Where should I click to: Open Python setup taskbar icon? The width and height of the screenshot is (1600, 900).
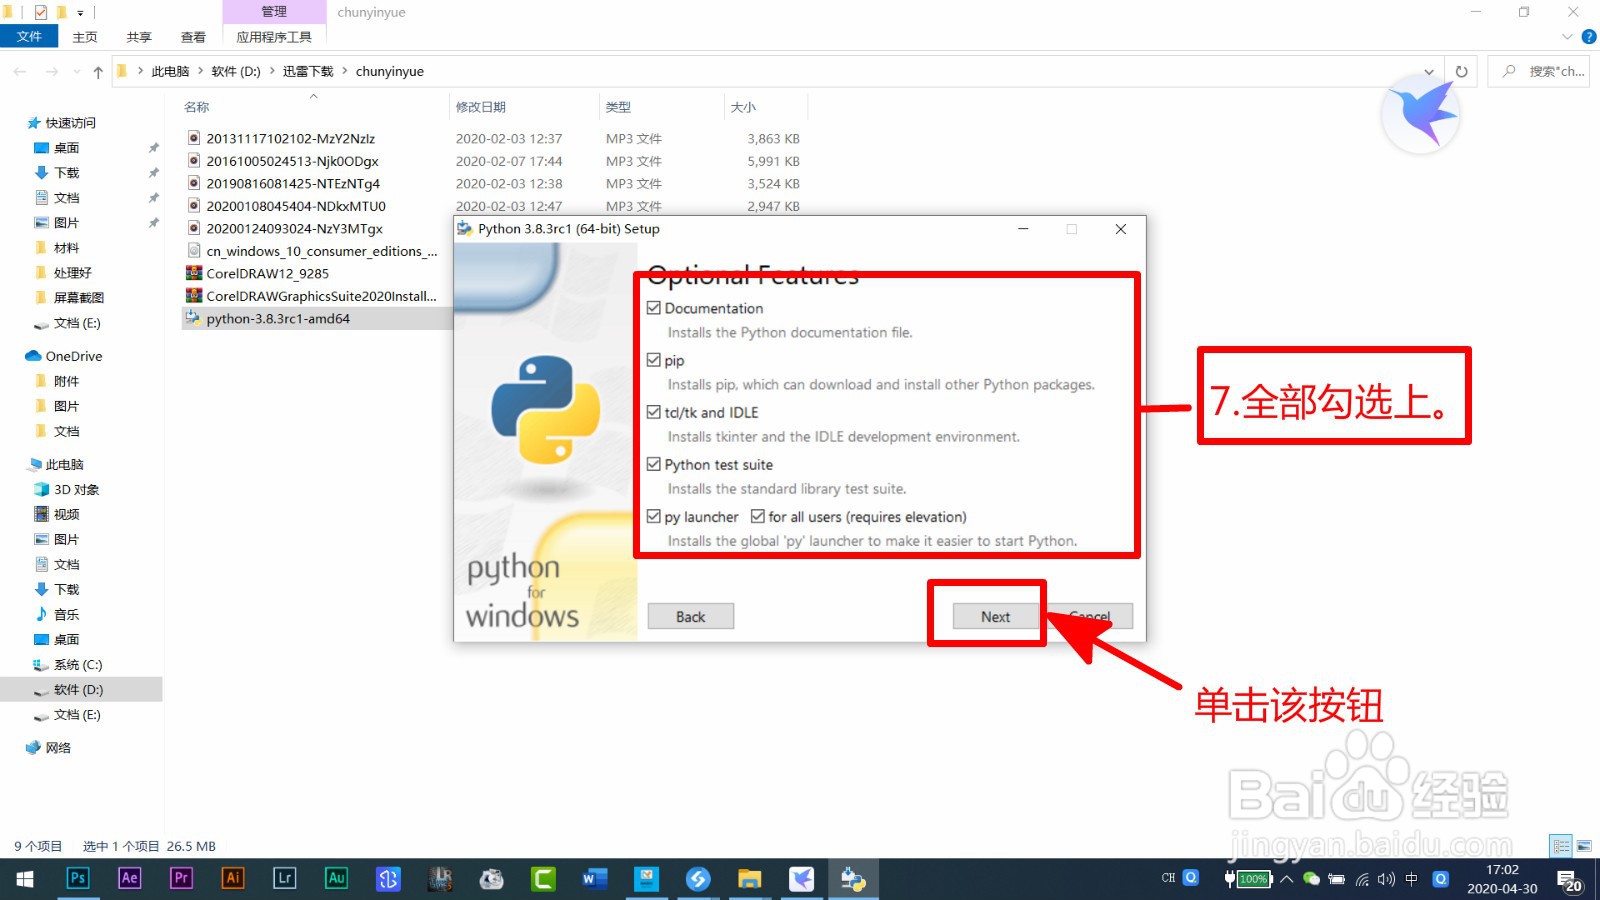853,879
